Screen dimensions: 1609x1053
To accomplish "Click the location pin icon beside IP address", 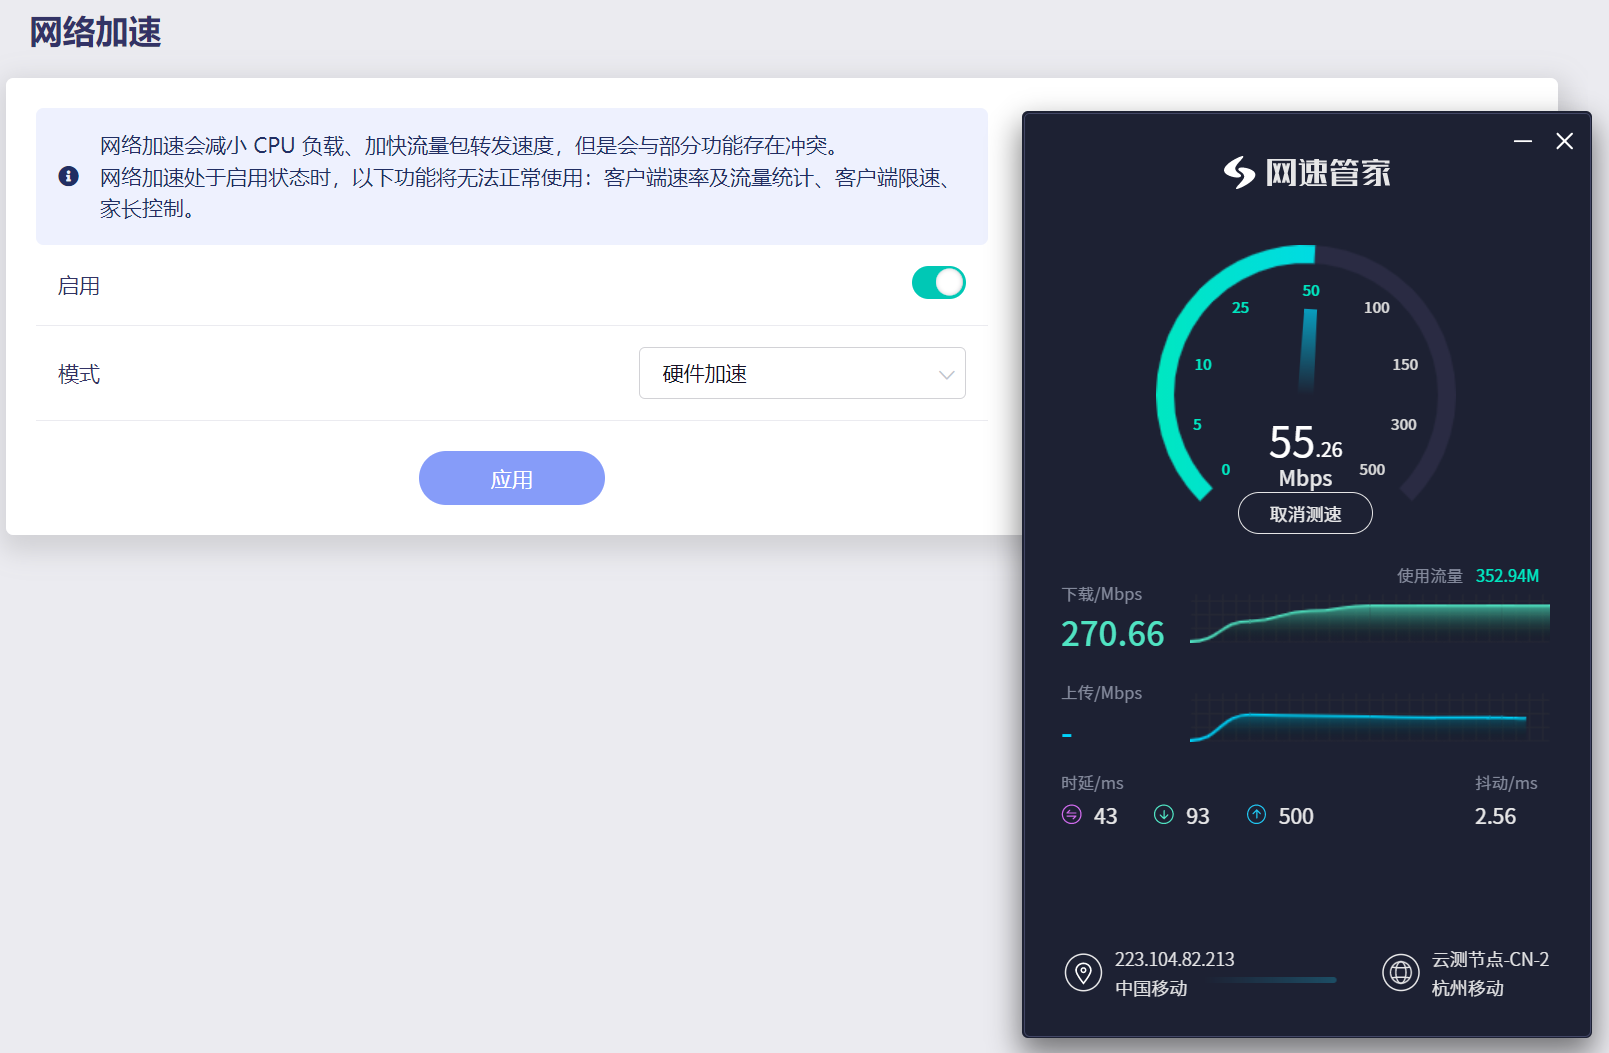I will 1082,972.
